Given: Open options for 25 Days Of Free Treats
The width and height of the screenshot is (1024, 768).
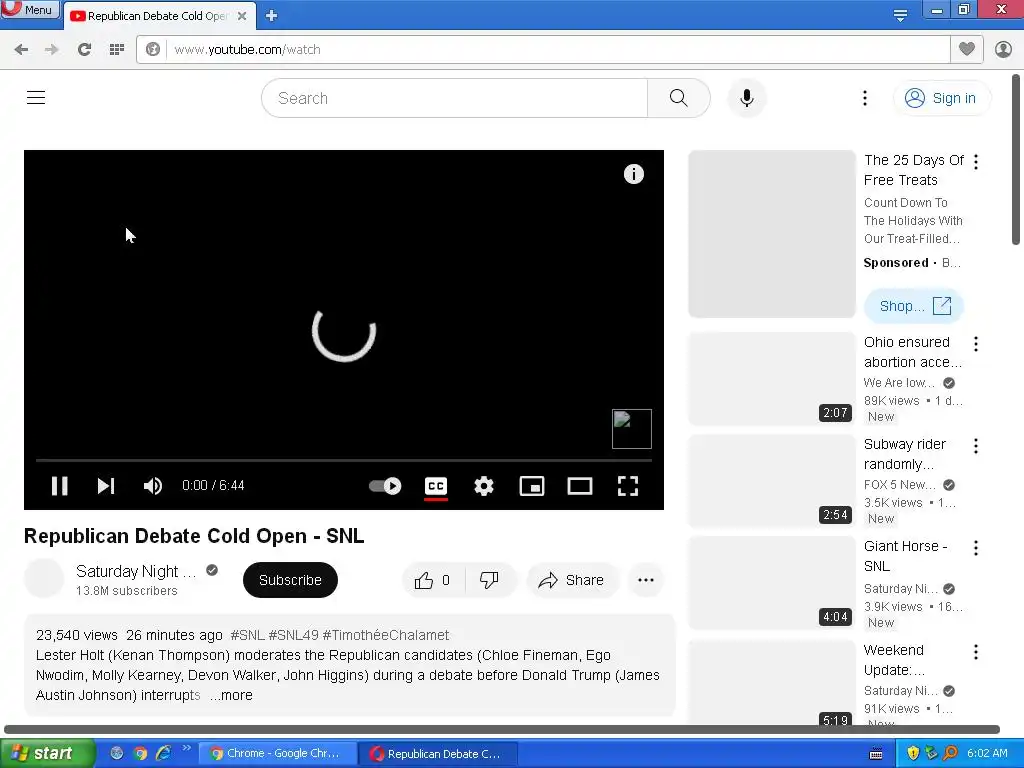Looking at the screenshot, I should pyautogui.click(x=976, y=161).
